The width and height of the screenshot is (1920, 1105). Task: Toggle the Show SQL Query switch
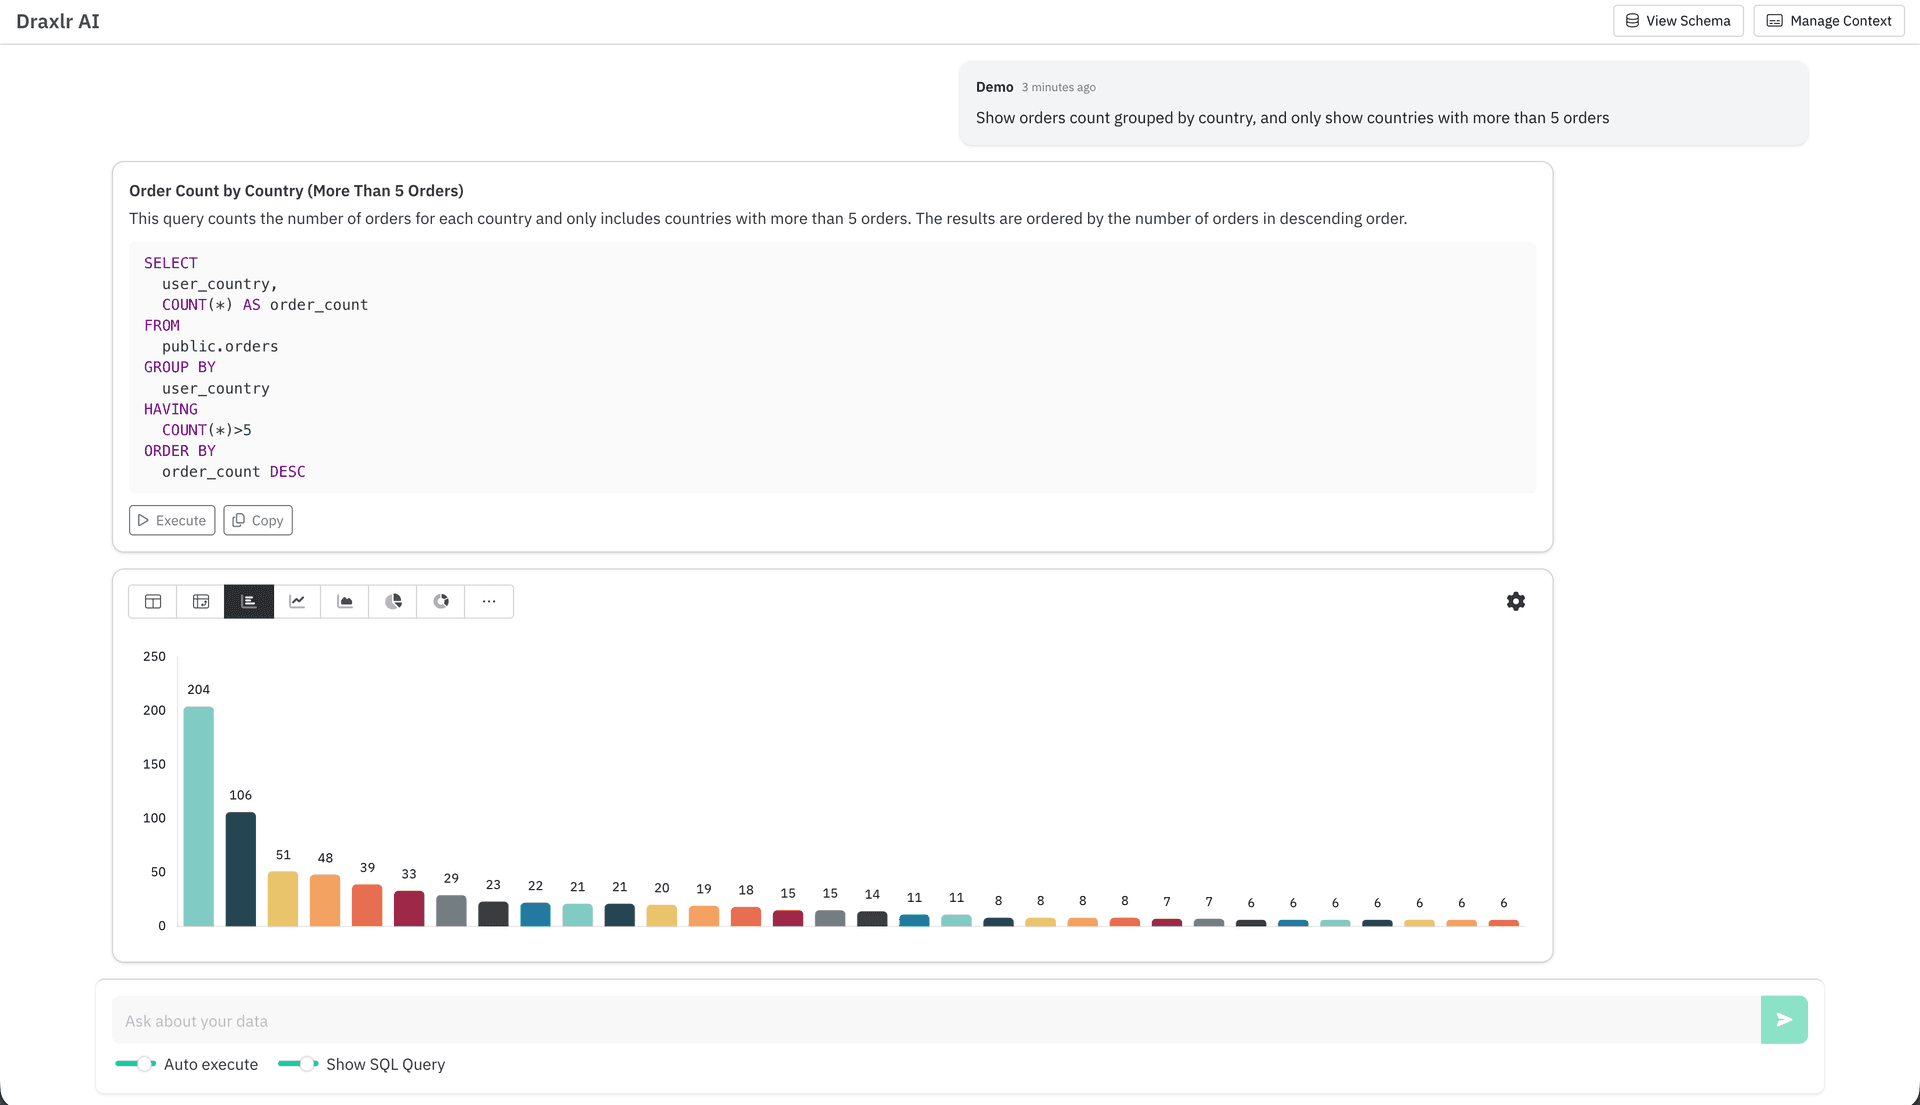click(x=298, y=1064)
